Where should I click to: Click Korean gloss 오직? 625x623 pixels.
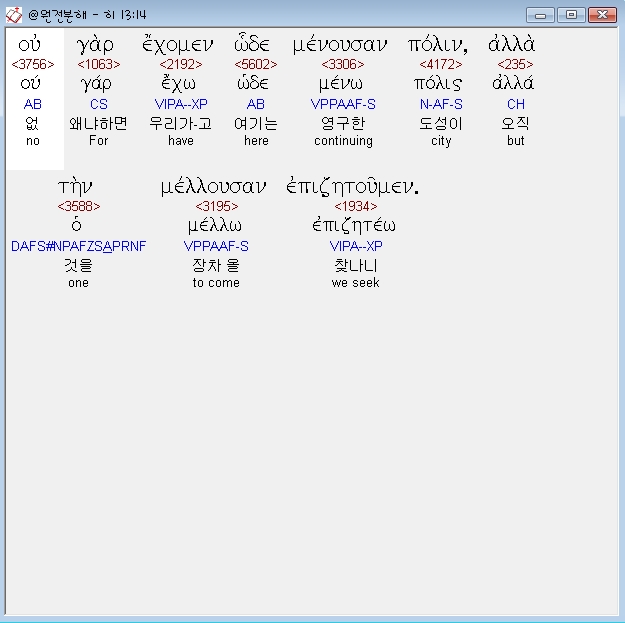pyautogui.click(x=515, y=123)
